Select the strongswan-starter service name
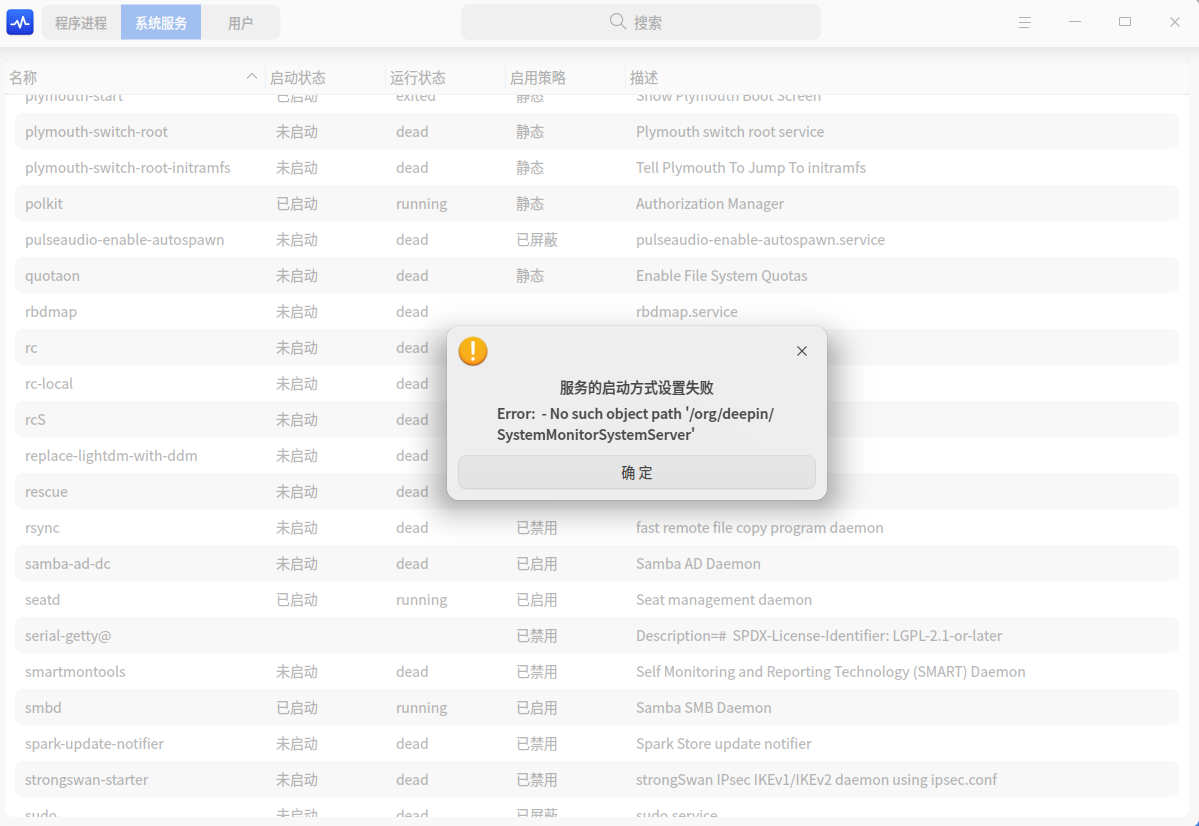 coord(86,779)
